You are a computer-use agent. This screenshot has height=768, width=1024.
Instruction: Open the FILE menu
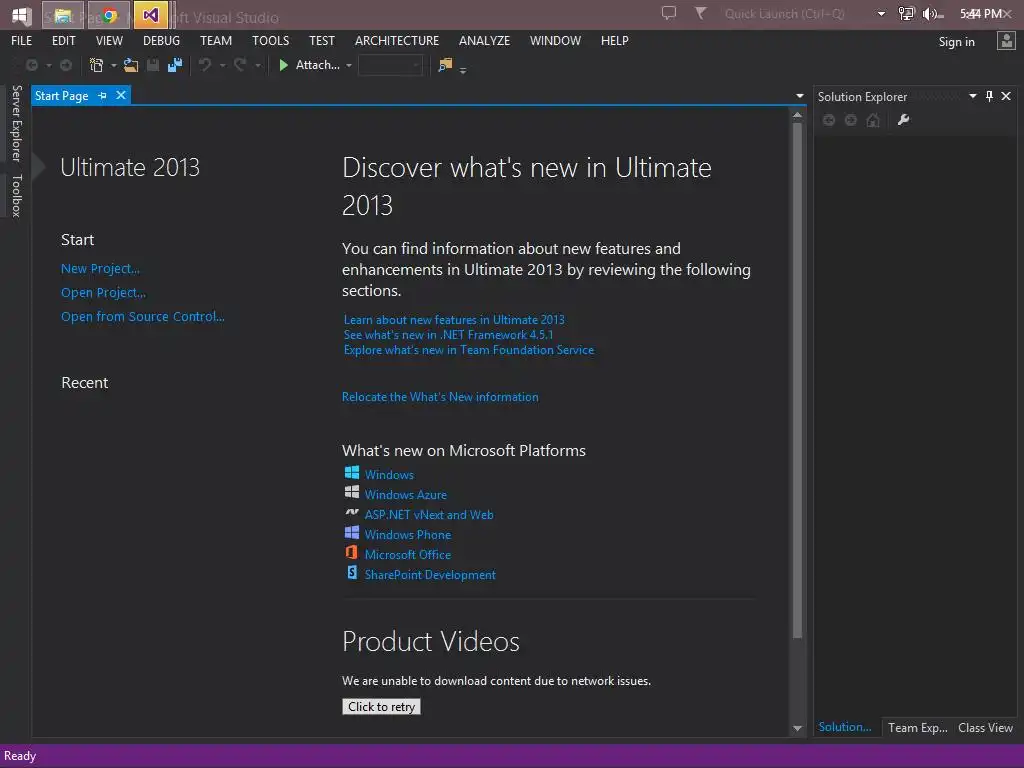(22, 40)
